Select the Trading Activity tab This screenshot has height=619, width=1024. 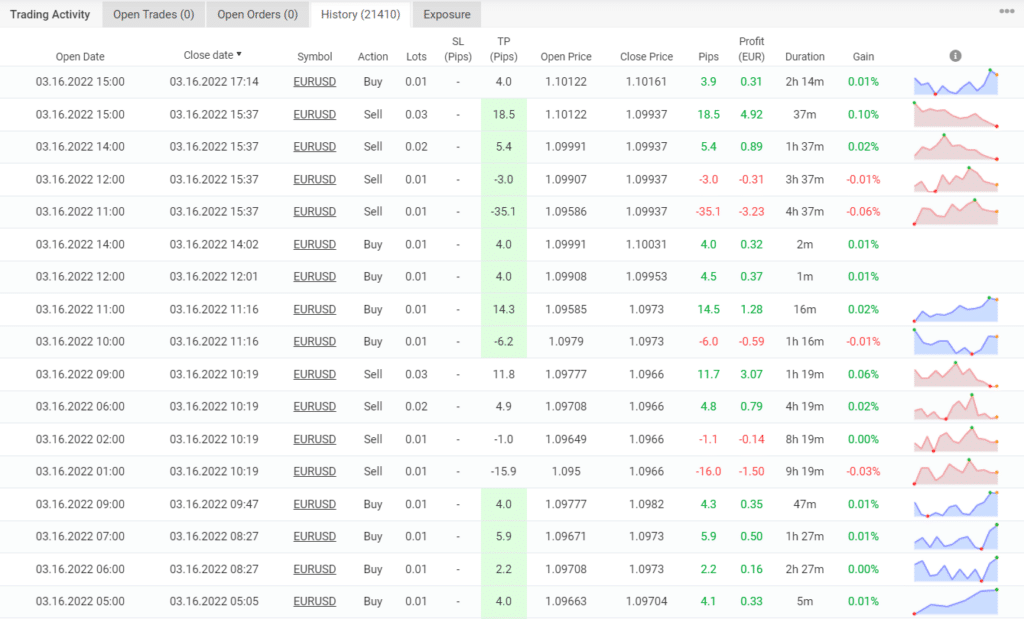tap(49, 14)
